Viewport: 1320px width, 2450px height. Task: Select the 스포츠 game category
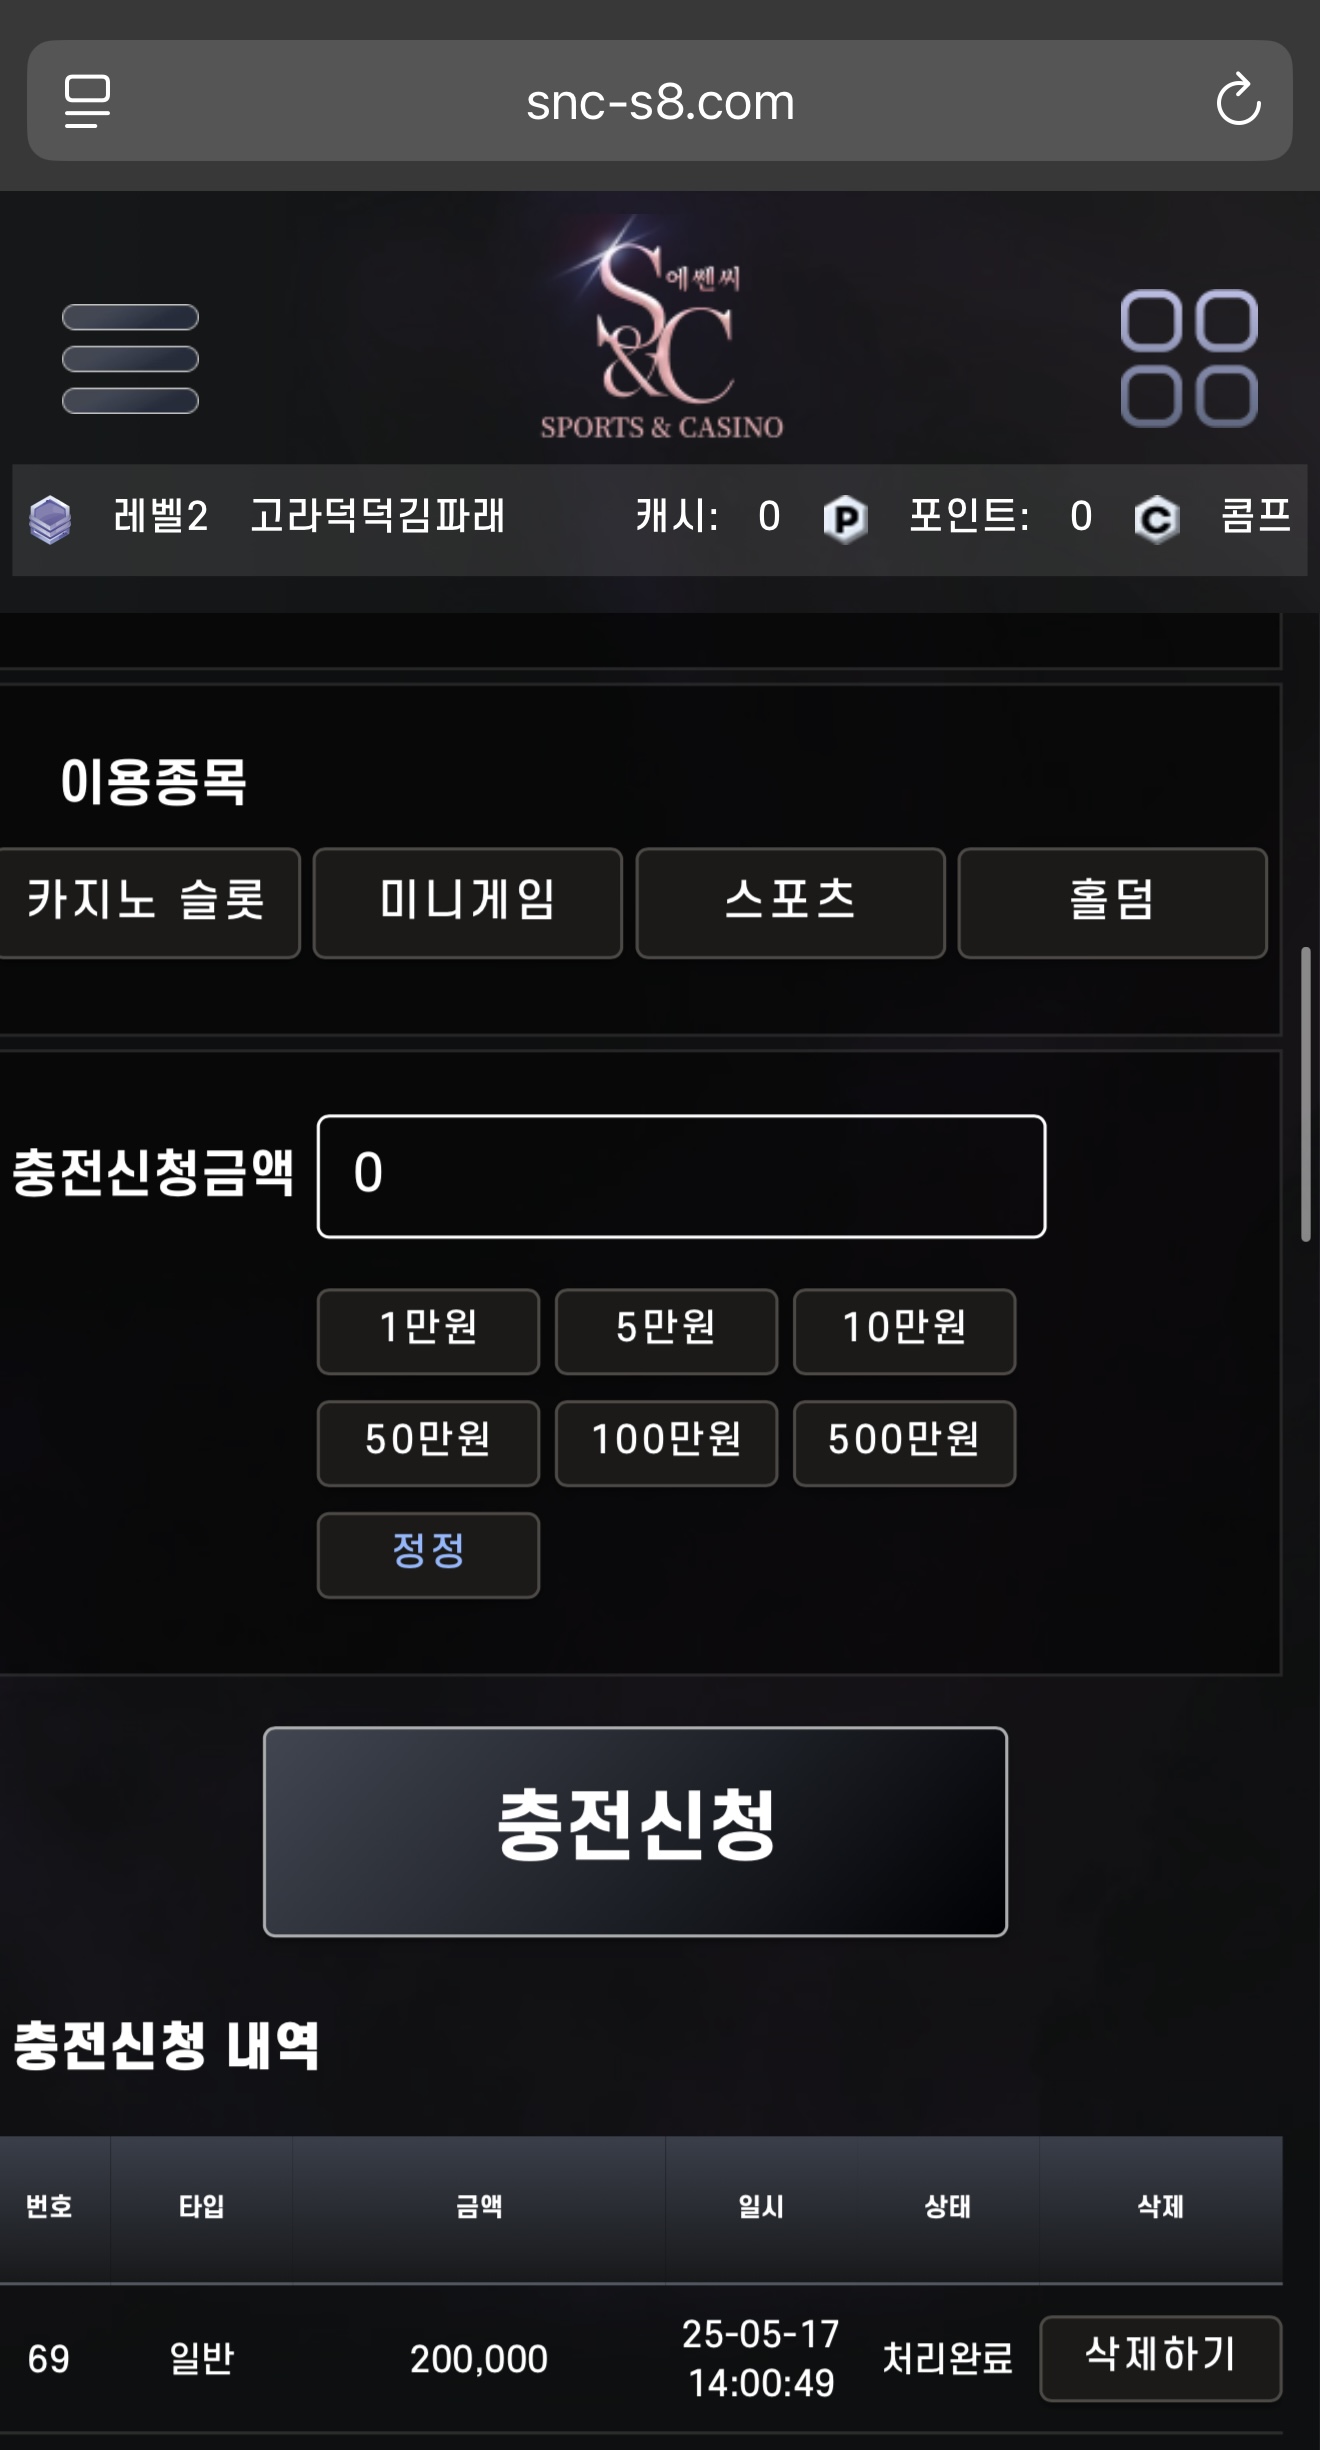[x=790, y=903]
